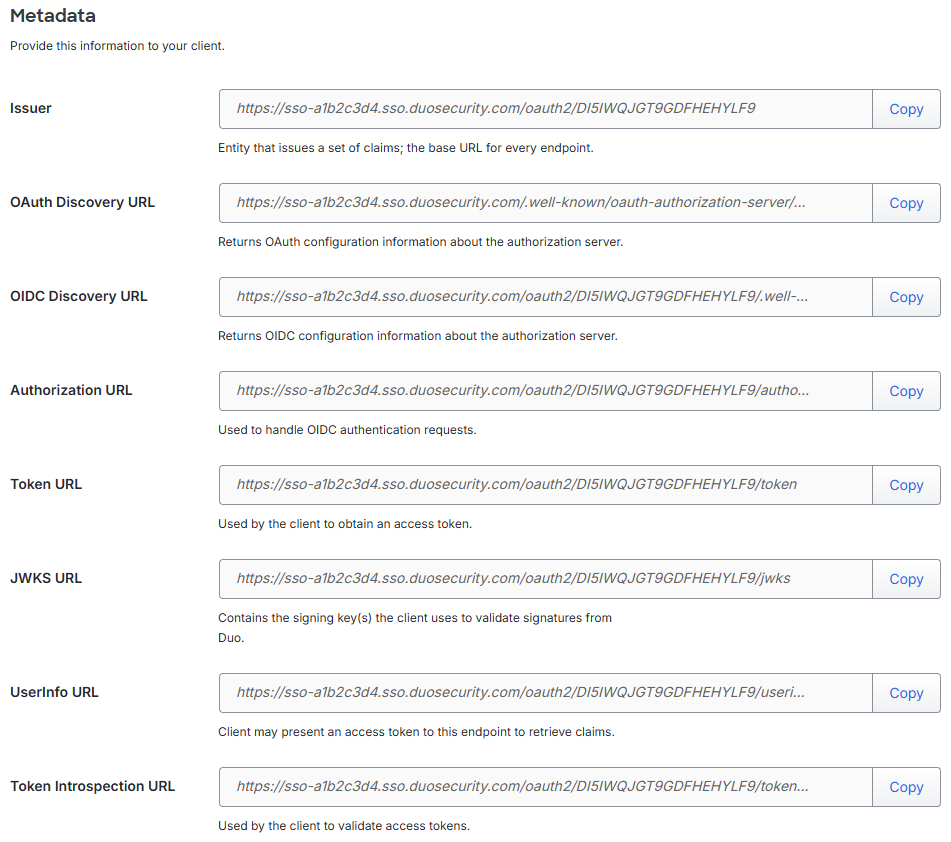Click the JWKS URL text field

[x=545, y=578]
